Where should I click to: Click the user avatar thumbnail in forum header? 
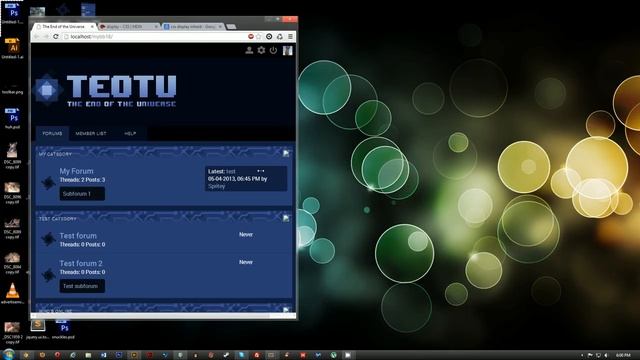click(x=287, y=50)
